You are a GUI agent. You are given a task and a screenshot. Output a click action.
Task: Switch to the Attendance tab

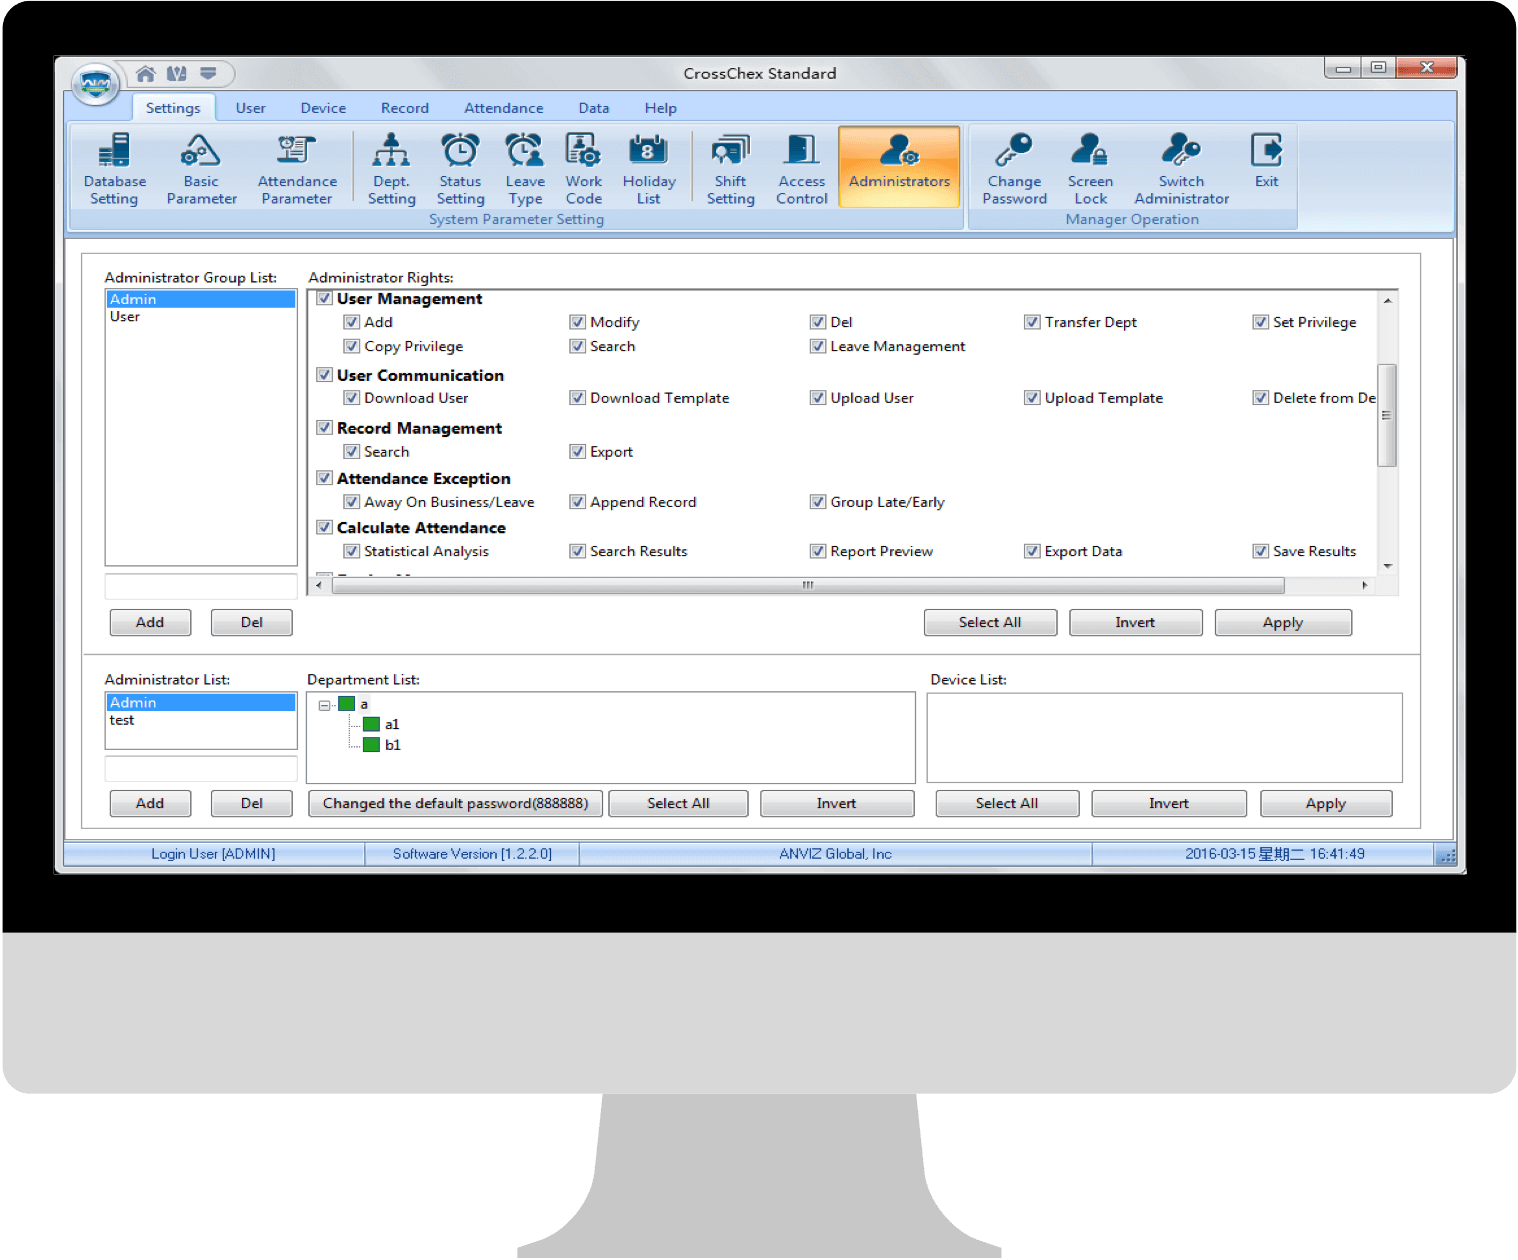tap(503, 108)
